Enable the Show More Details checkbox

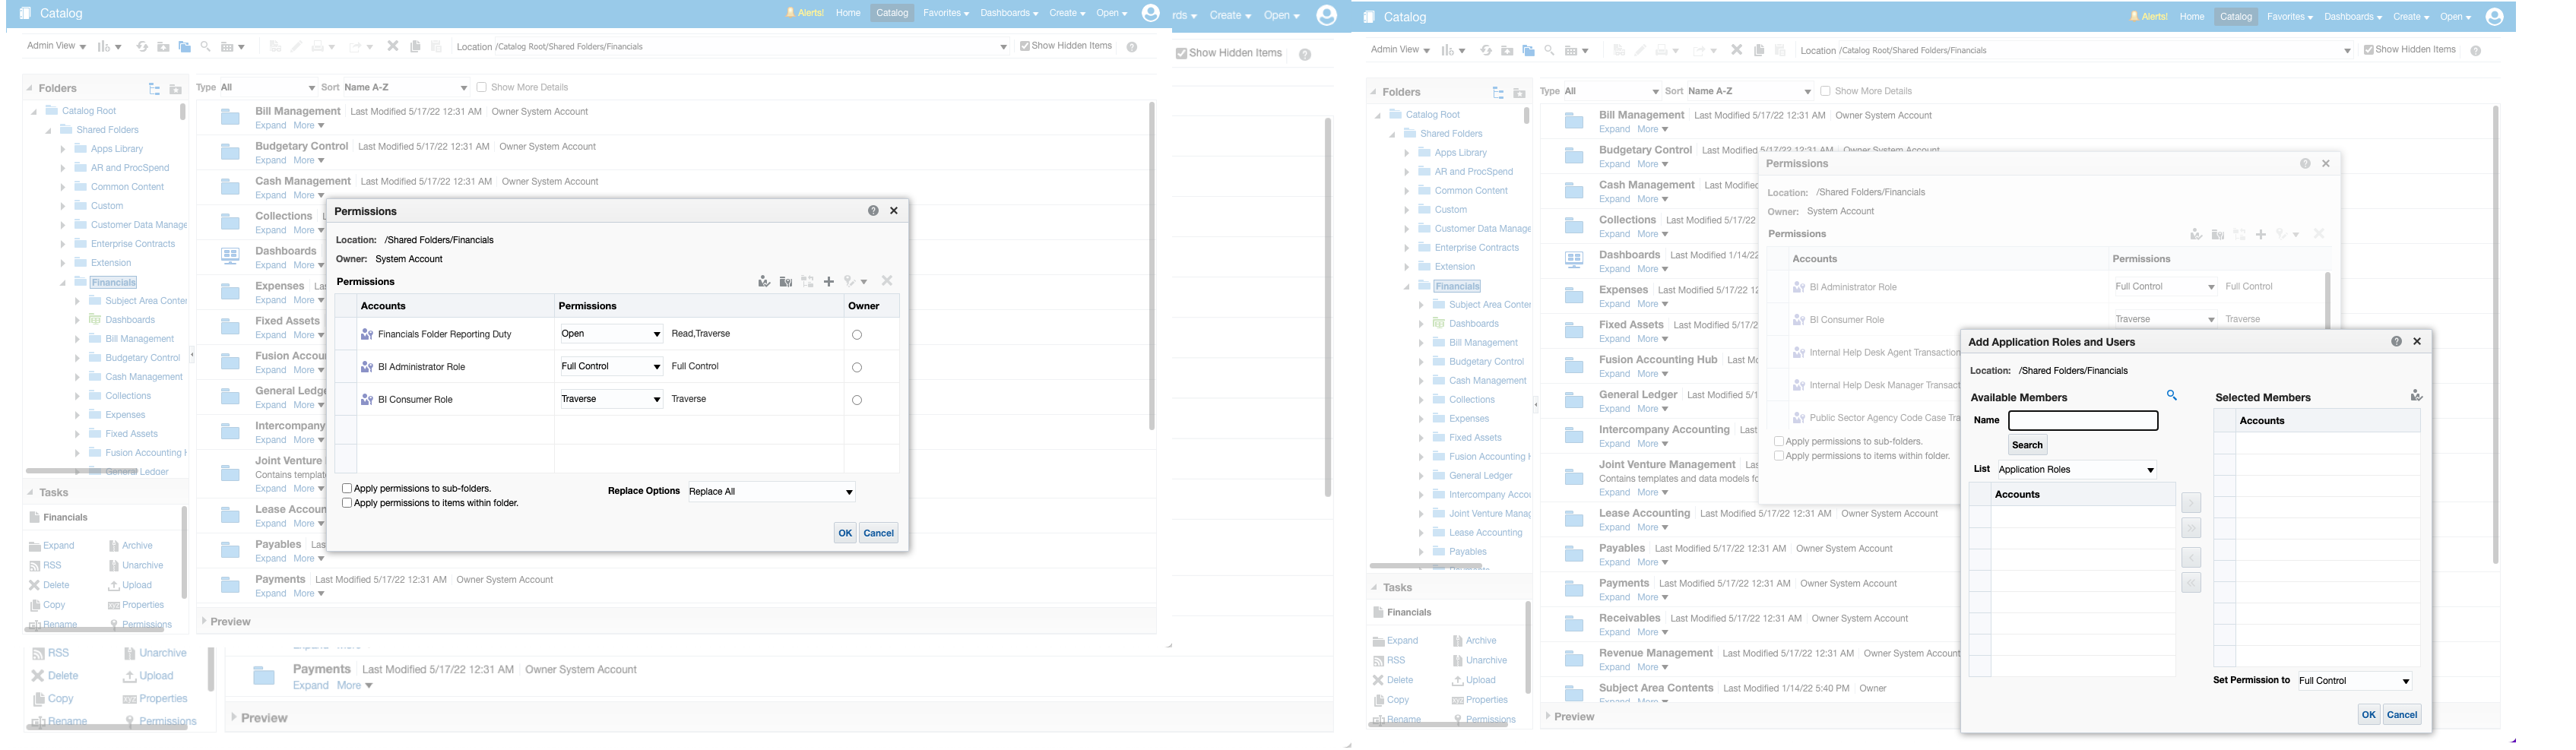click(481, 87)
